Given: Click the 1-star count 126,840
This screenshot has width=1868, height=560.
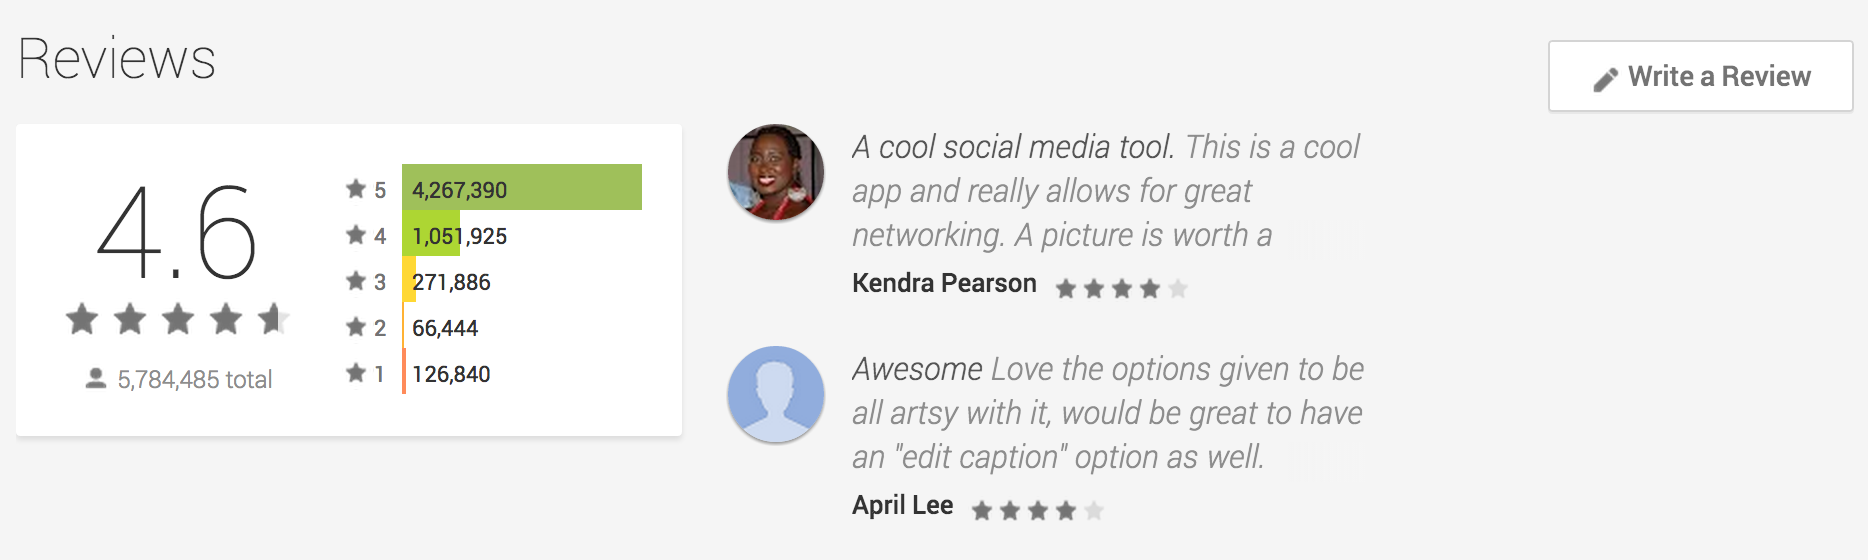Looking at the screenshot, I should pyautogui.click(x=451, y=374).
